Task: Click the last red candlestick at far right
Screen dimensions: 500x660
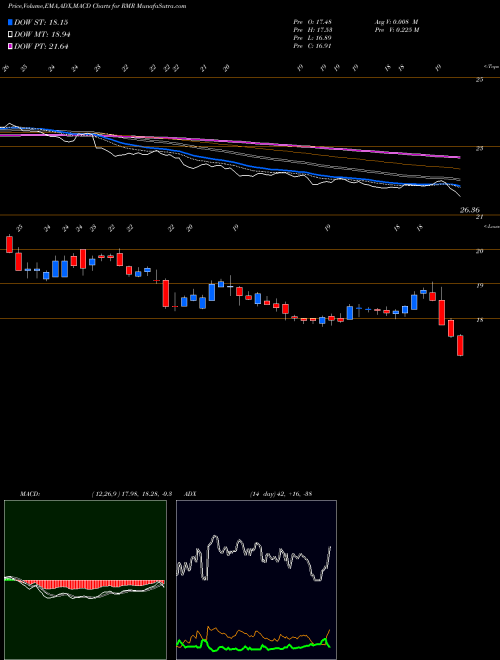Action: click(460, 345)
